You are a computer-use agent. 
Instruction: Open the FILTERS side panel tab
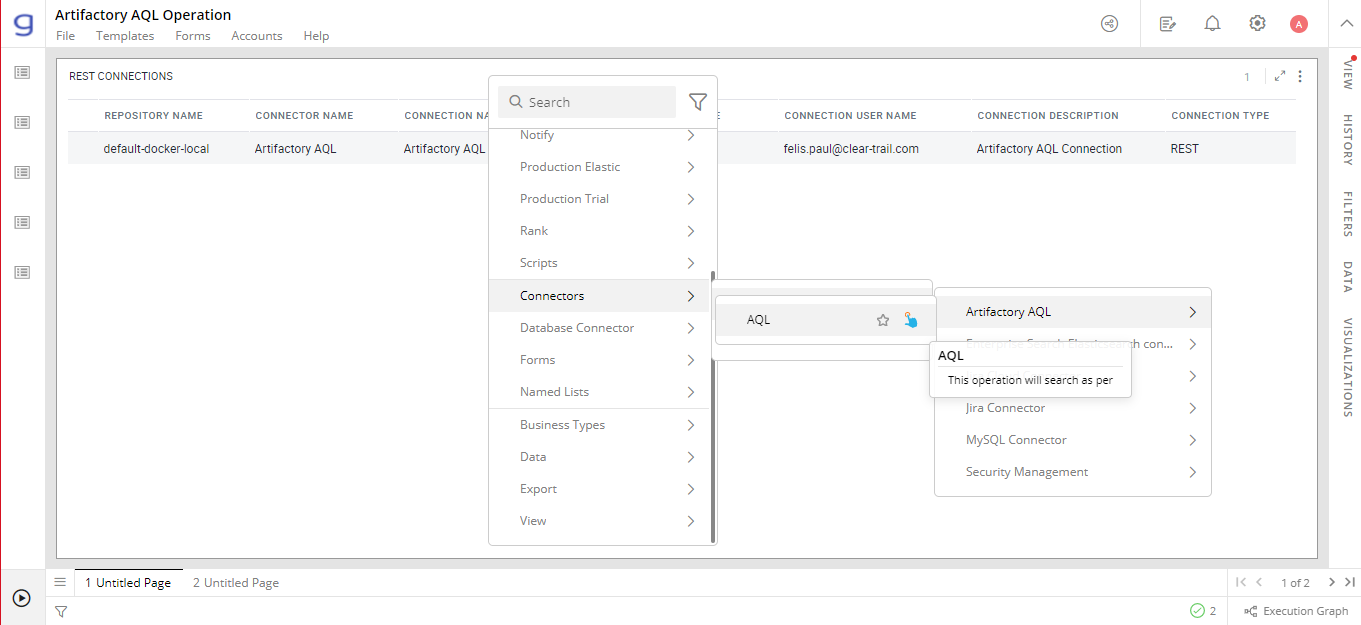(x=1347, y=214)
